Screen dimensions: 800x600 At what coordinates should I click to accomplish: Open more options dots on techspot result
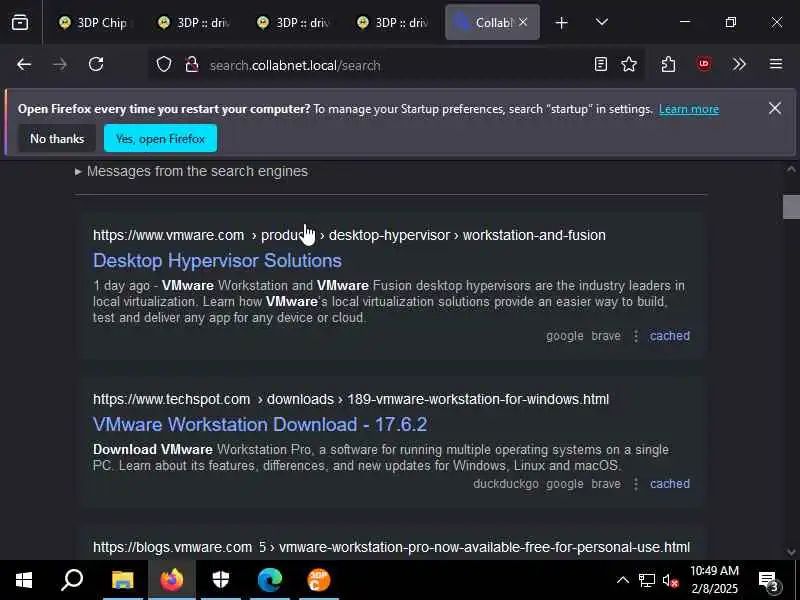coord(636,484)
